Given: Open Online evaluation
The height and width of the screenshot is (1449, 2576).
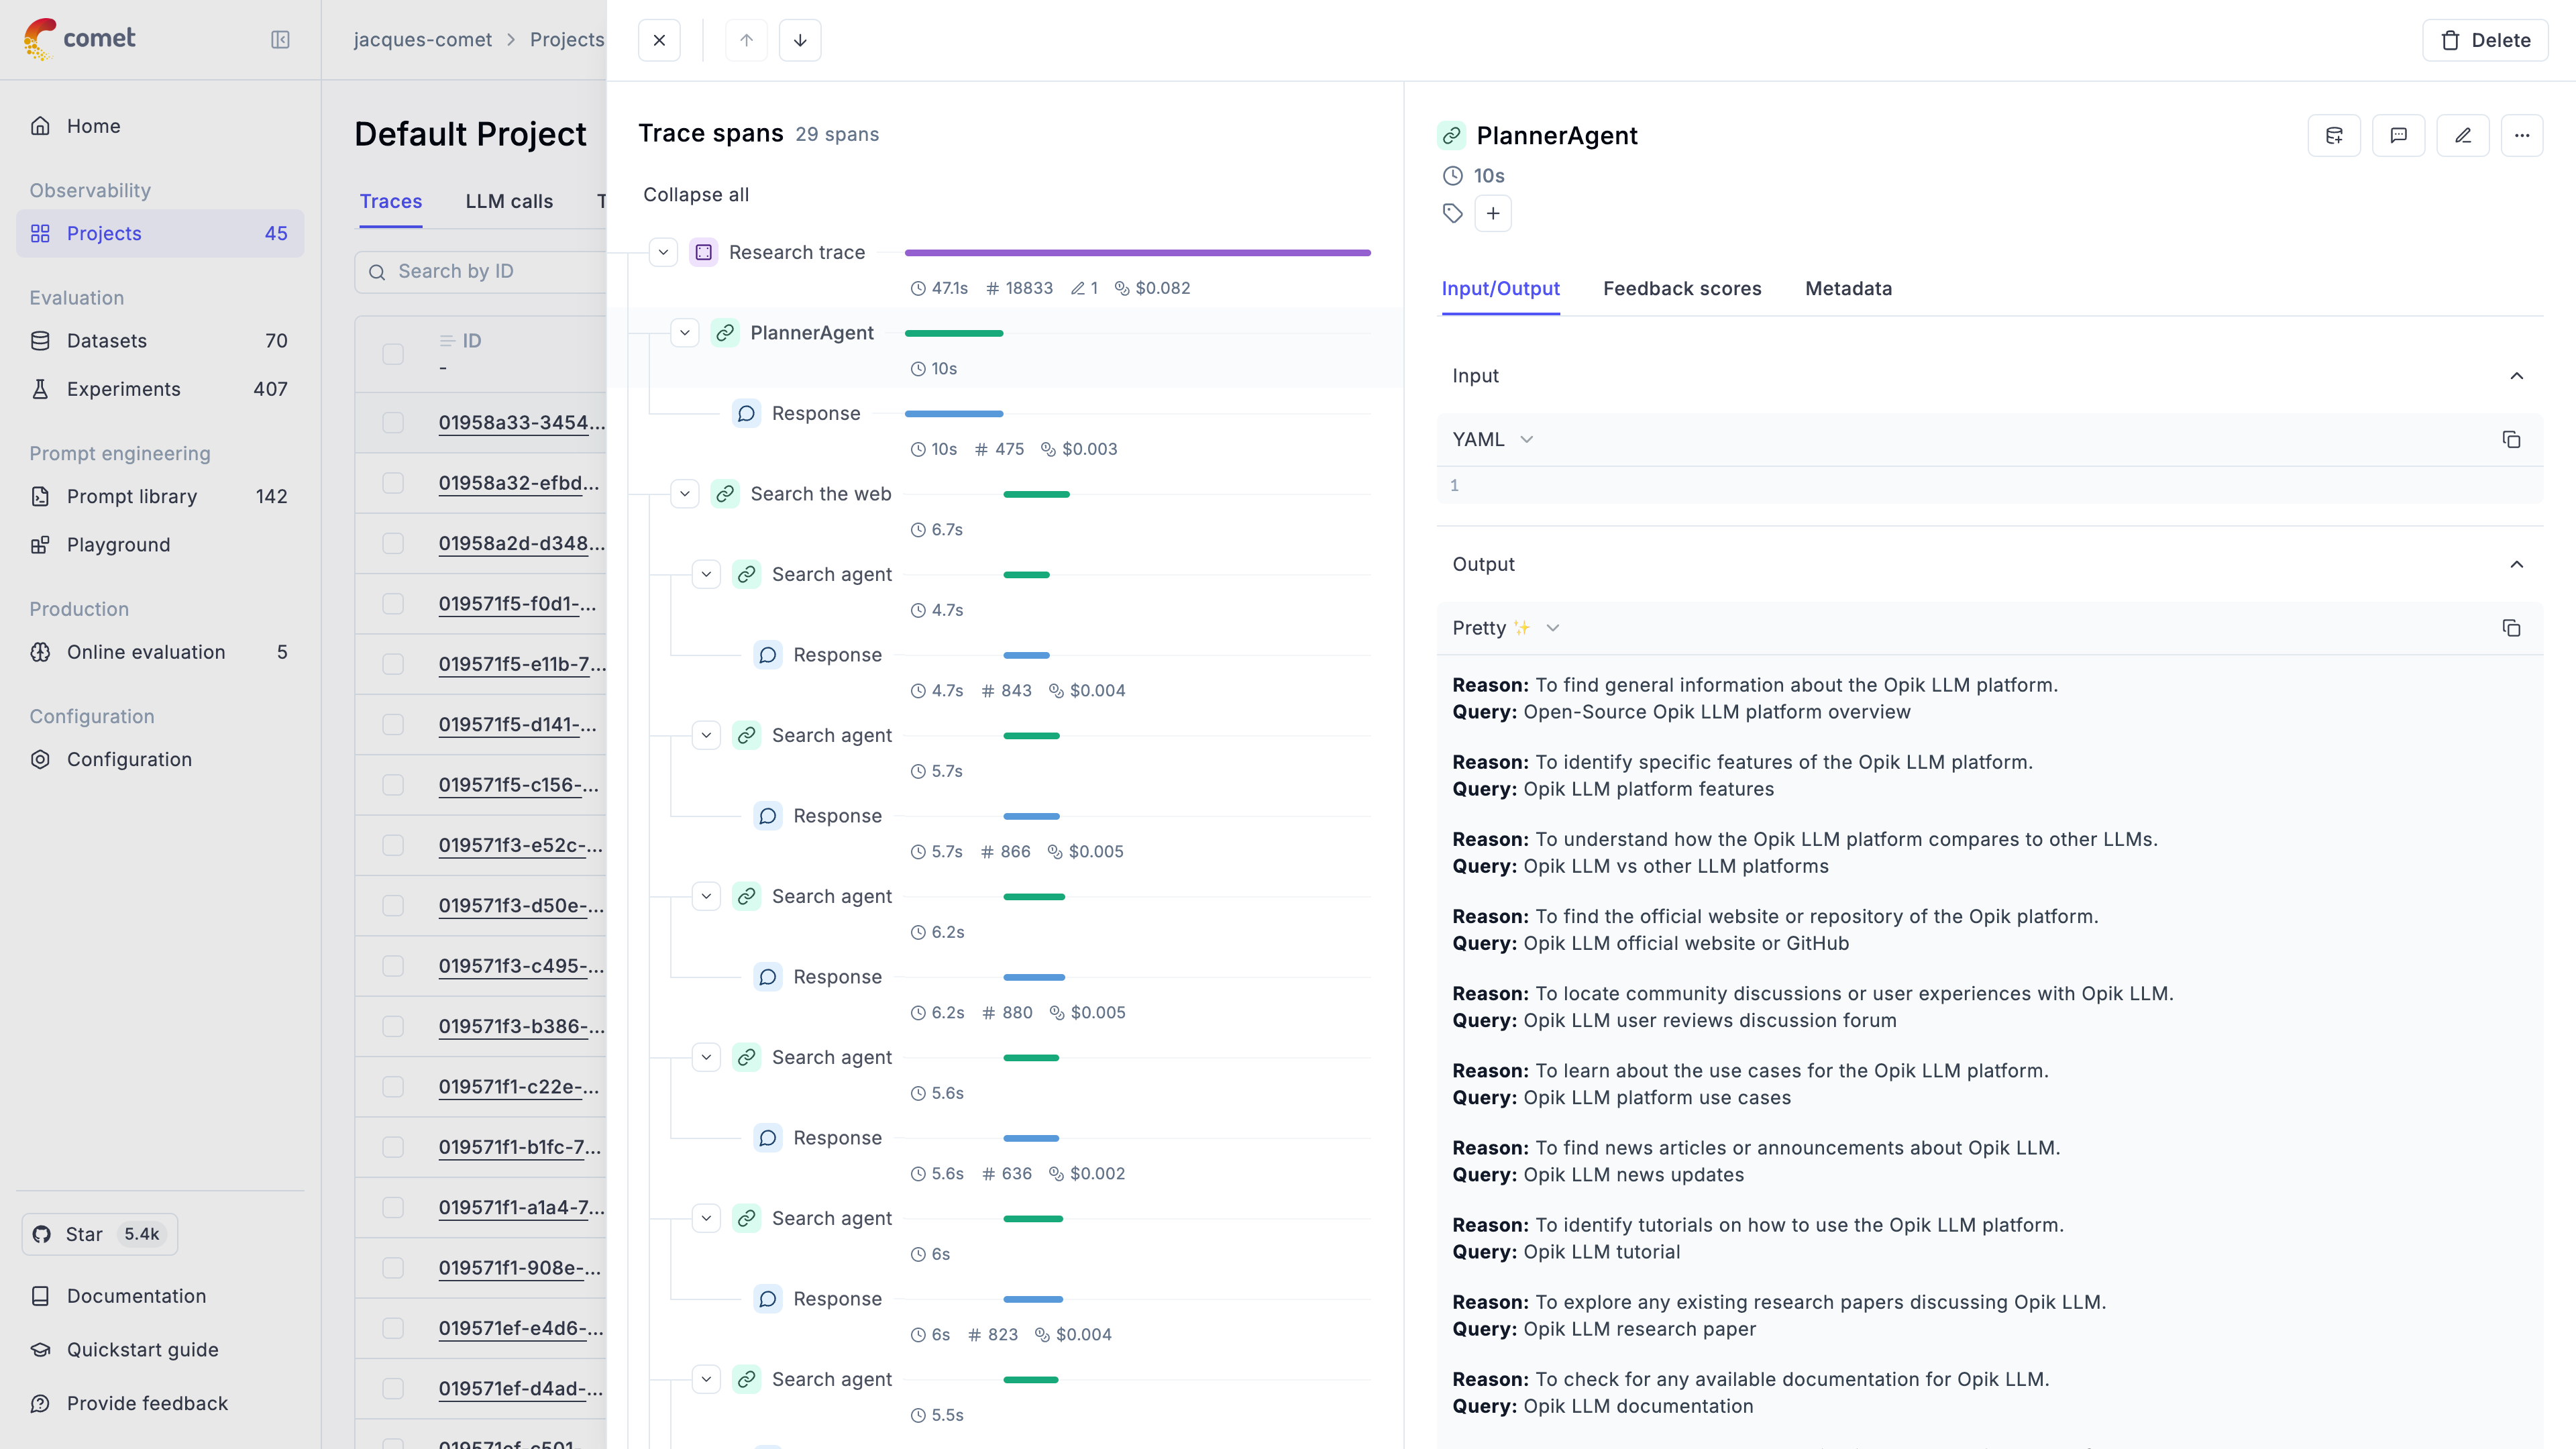Looking at the screenshot, I should pos(160,652).
